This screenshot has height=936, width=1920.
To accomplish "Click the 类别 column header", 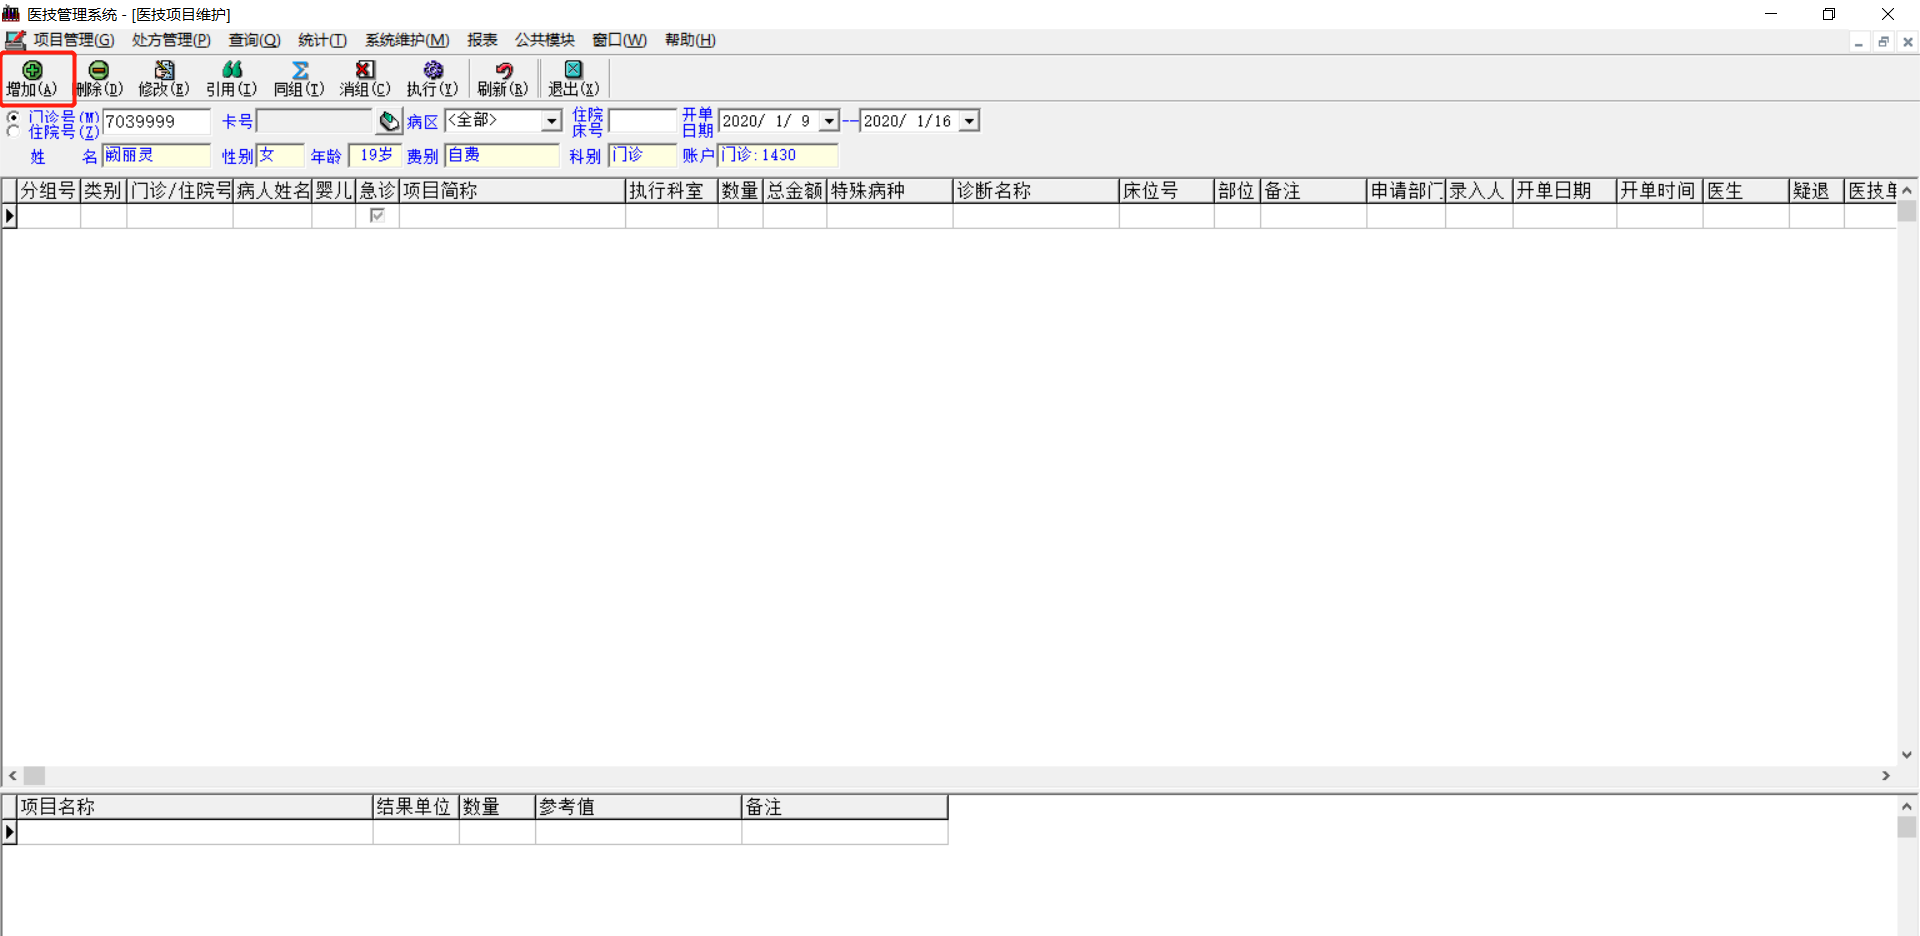I will point(103,191).
